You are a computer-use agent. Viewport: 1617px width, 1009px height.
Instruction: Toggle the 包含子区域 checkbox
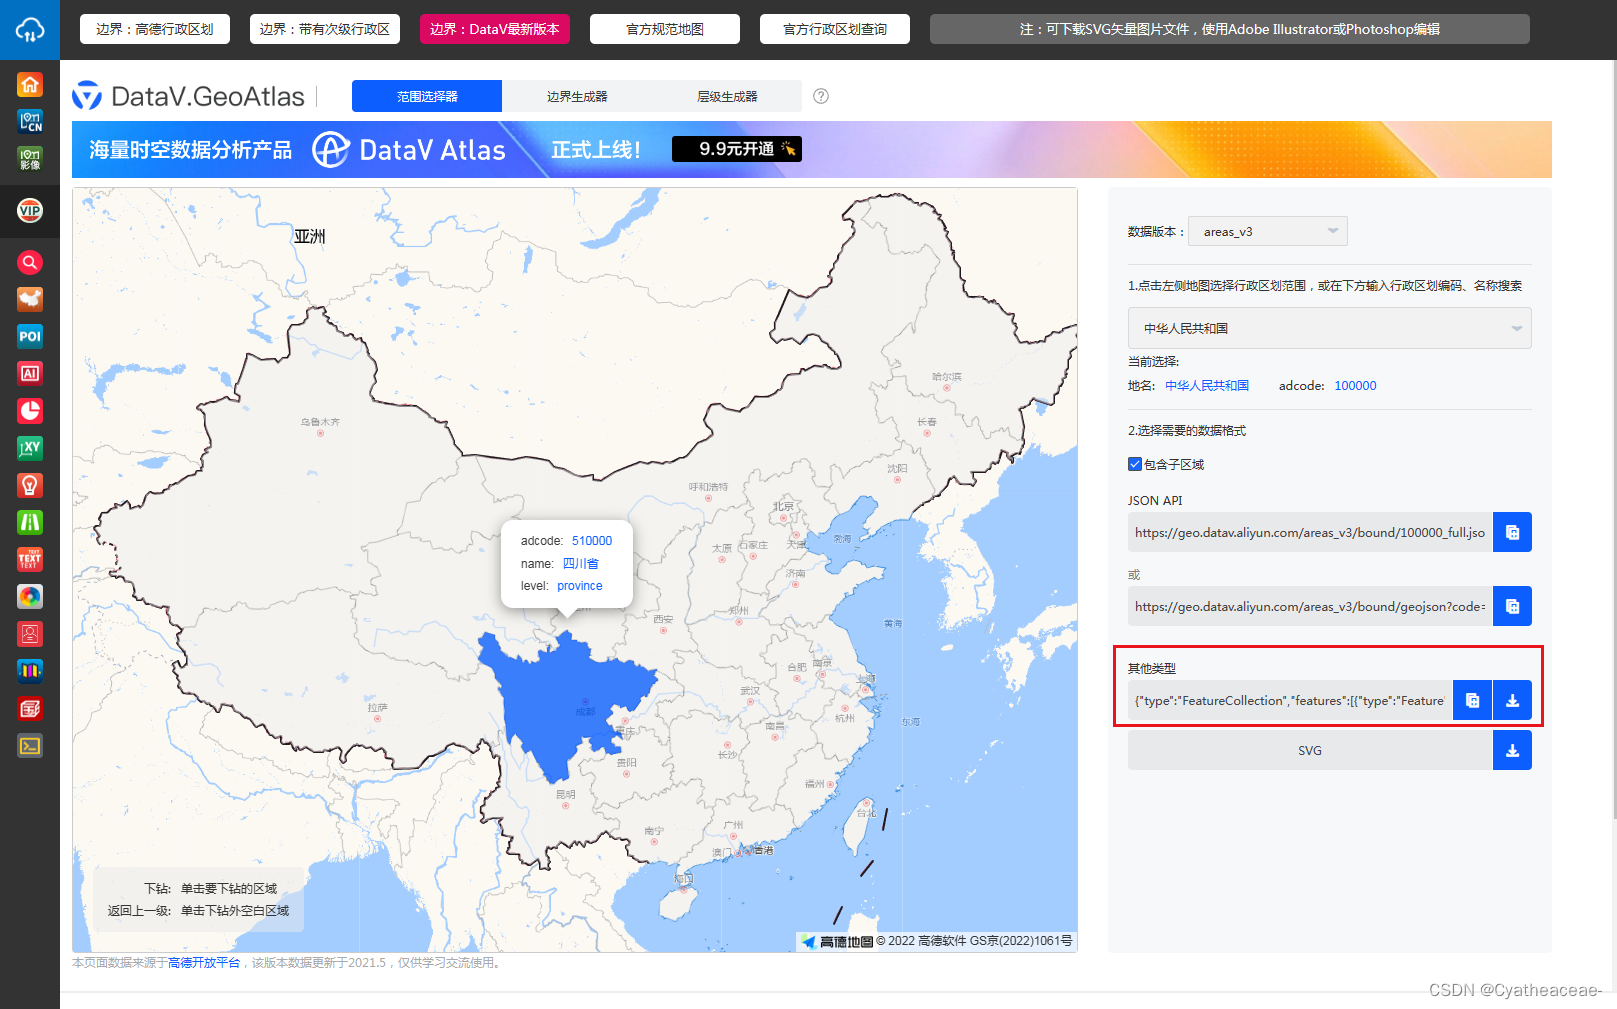[1135, 464]
